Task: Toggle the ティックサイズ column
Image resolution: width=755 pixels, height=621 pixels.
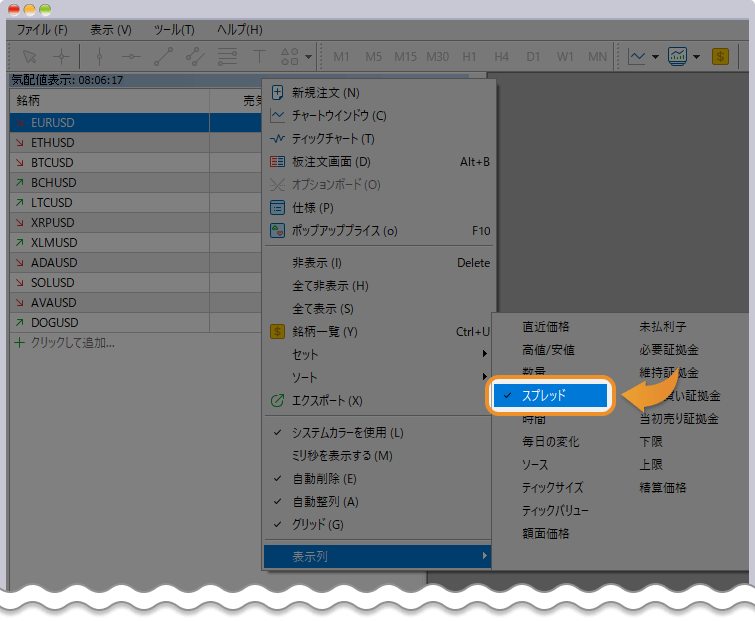Action: (553, 487)
